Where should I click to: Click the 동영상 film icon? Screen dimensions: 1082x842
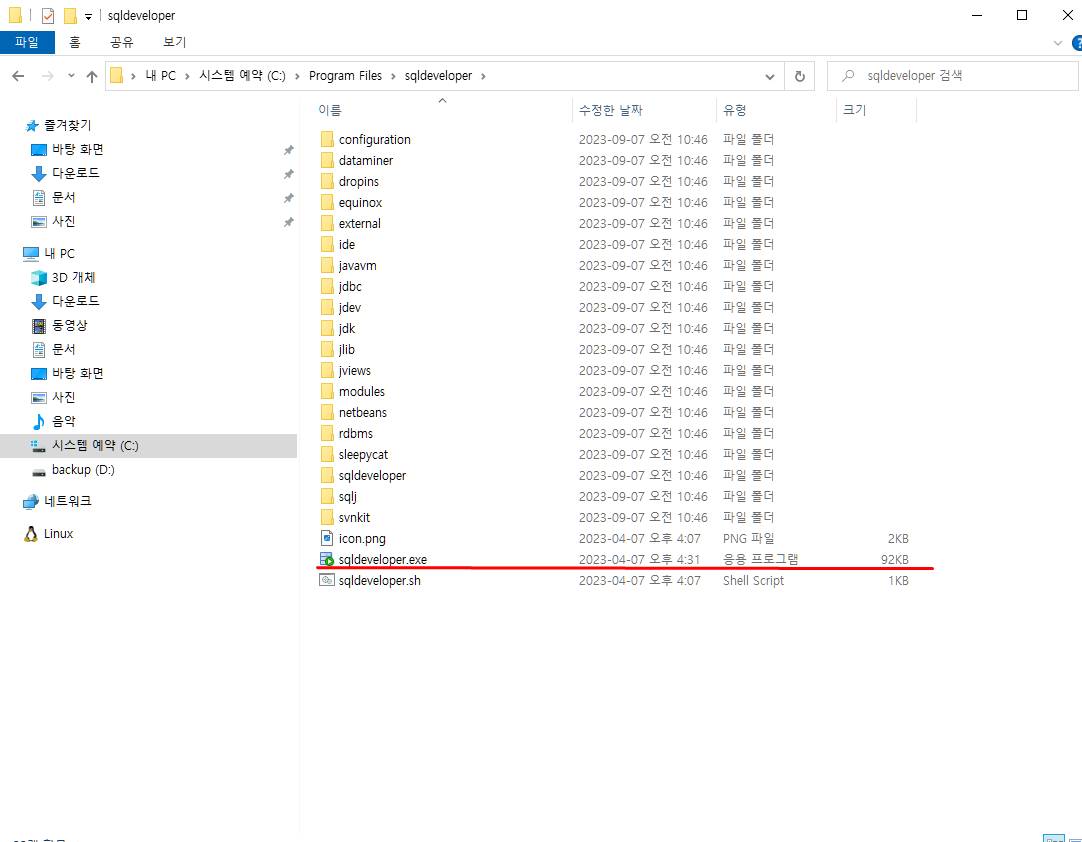pos(39,326)
